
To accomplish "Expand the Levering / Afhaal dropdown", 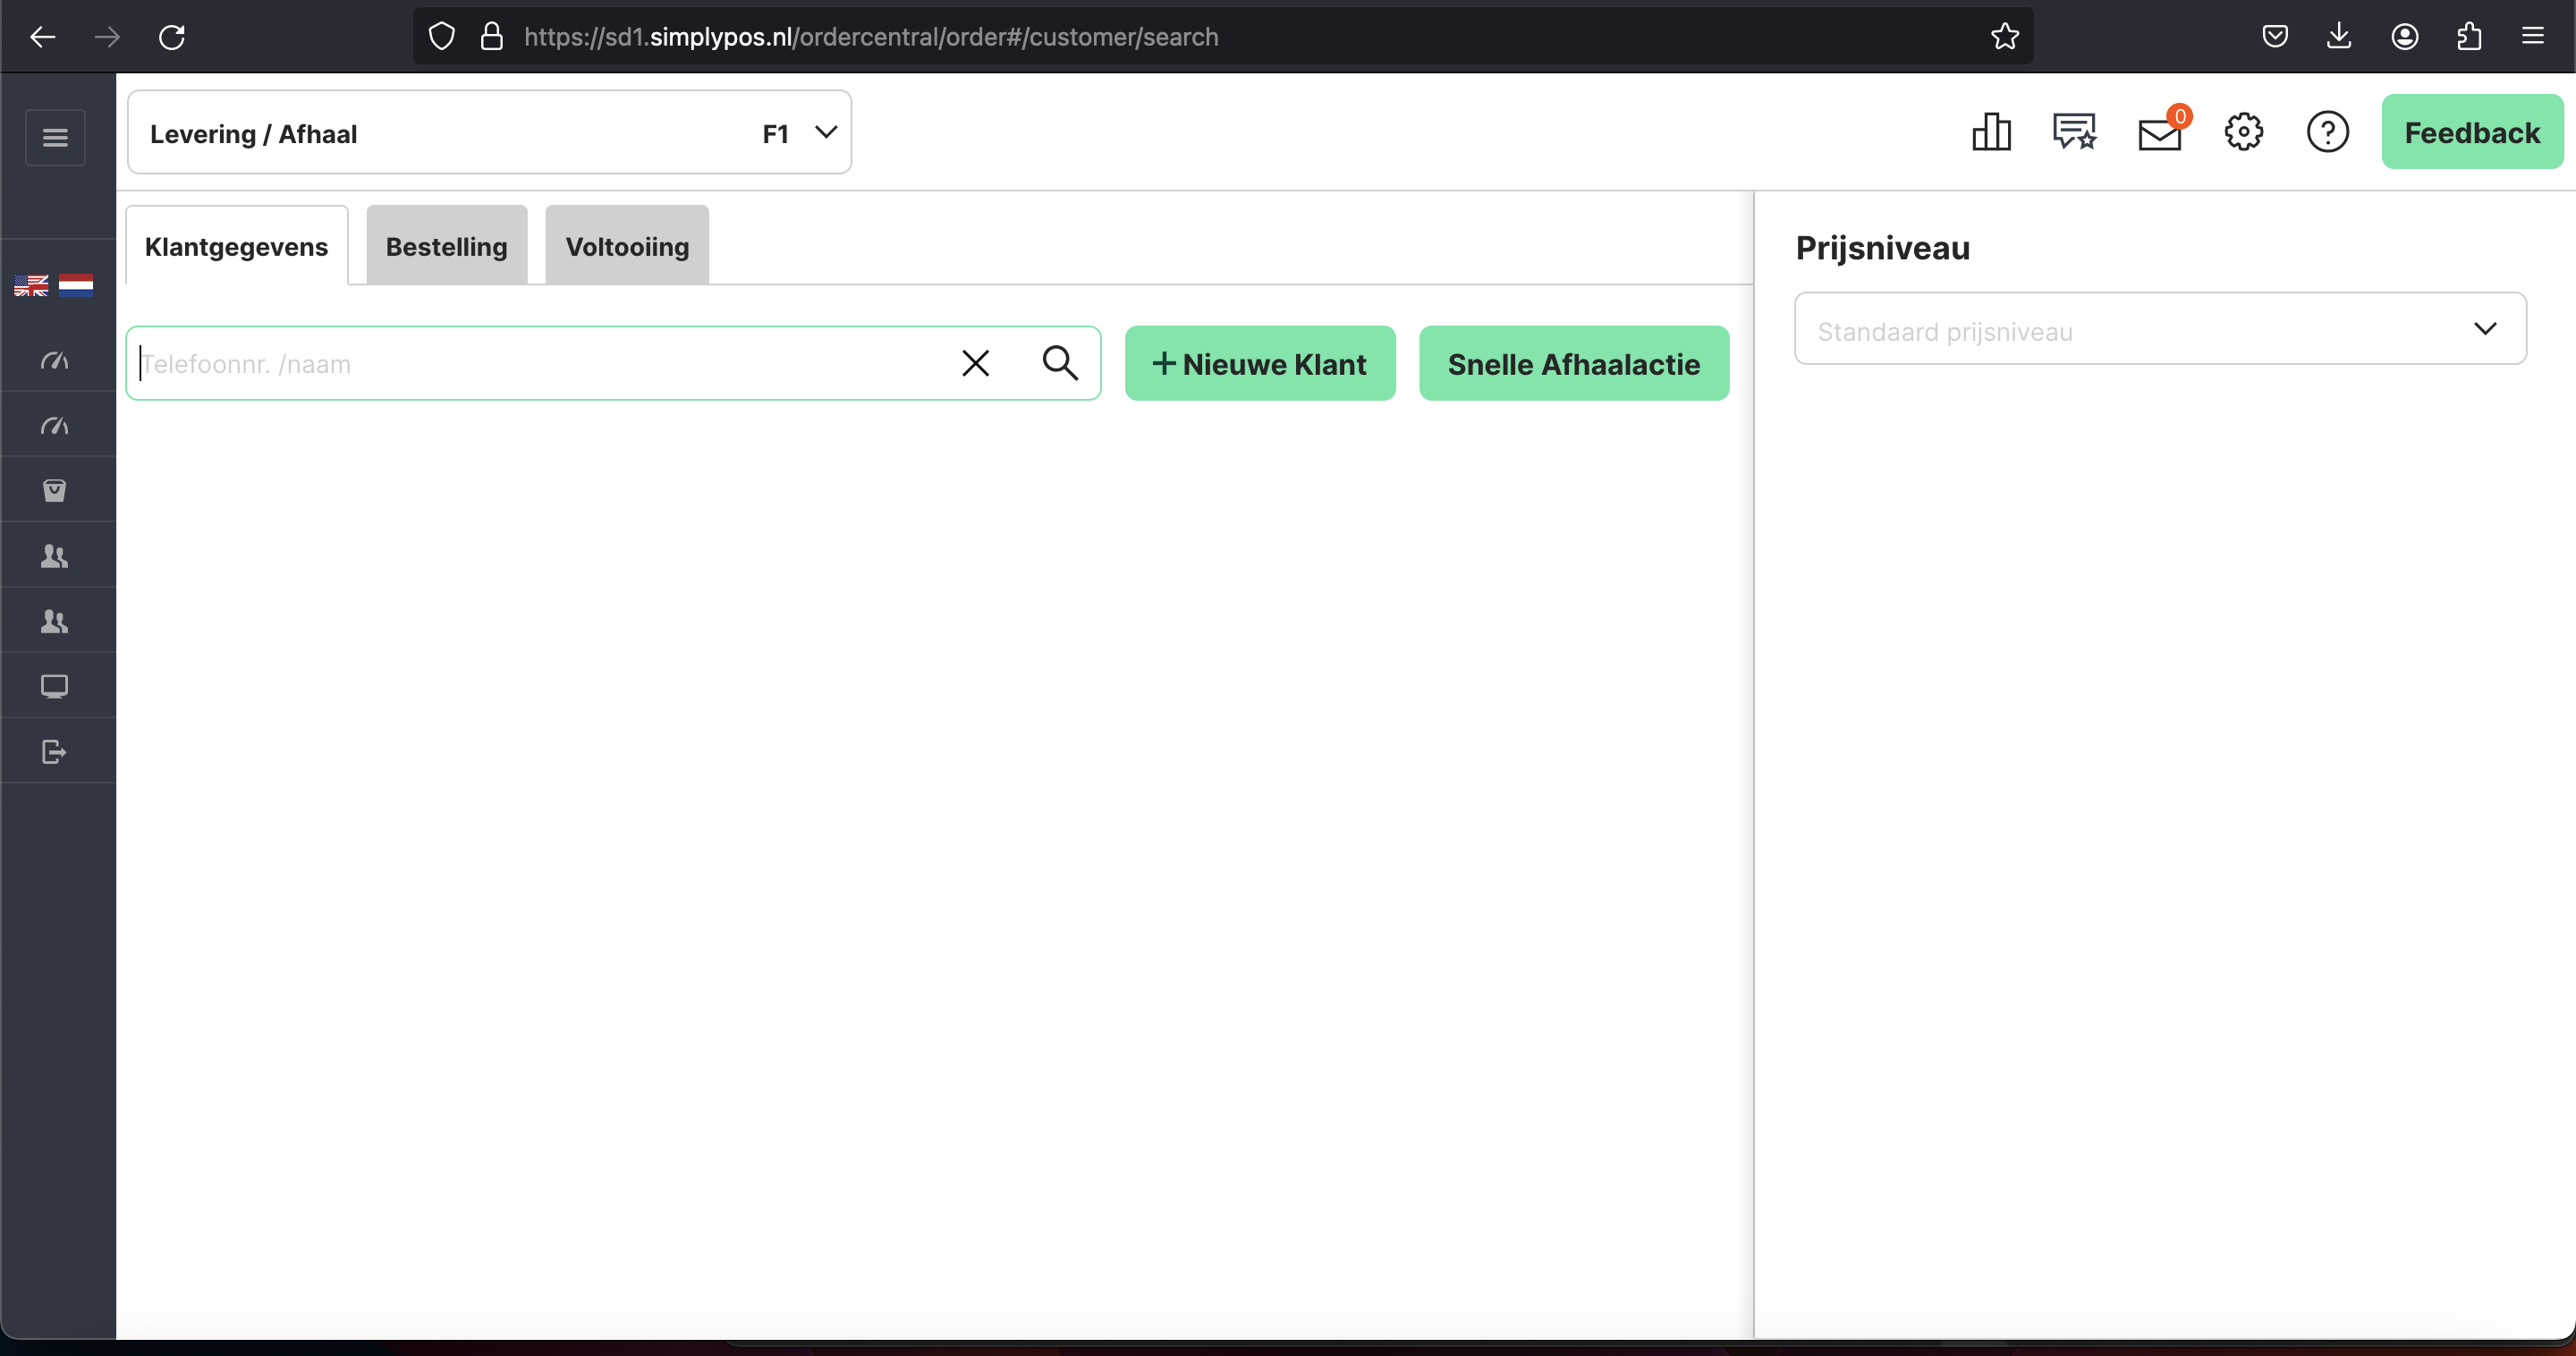I will [489, 132].
